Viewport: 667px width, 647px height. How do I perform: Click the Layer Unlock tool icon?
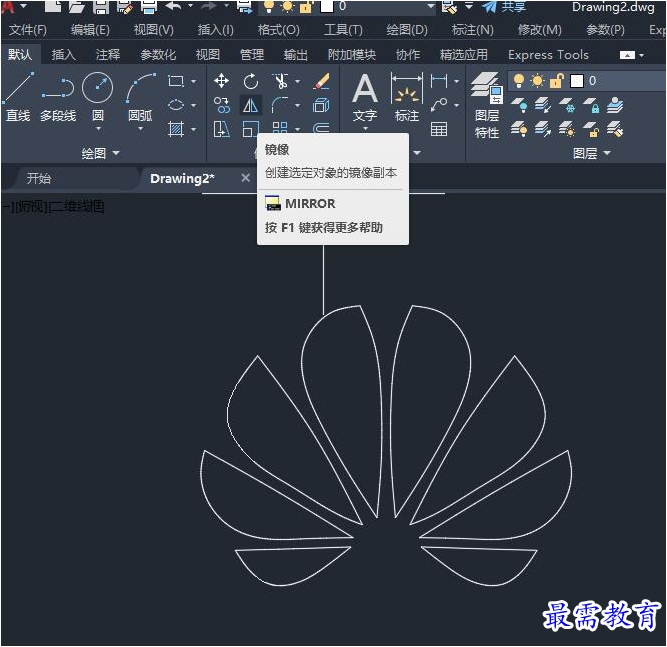click(591, 129)
